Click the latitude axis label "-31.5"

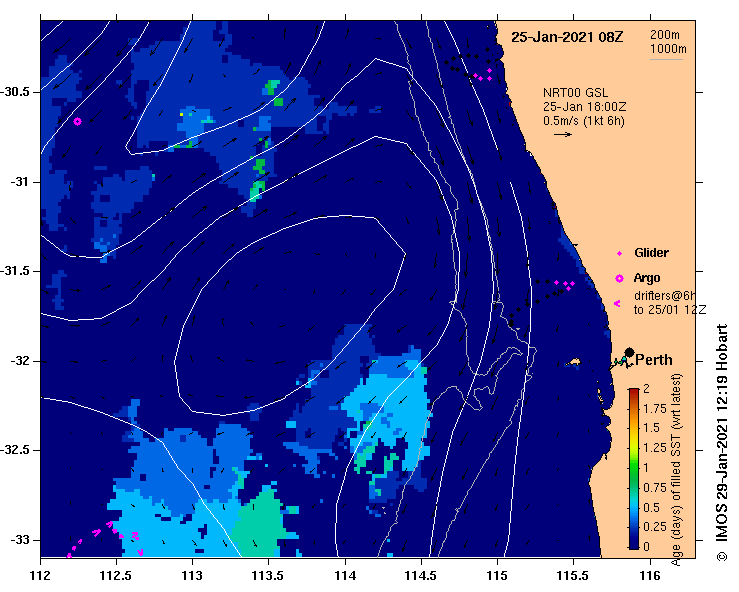(x=14, y=271)
